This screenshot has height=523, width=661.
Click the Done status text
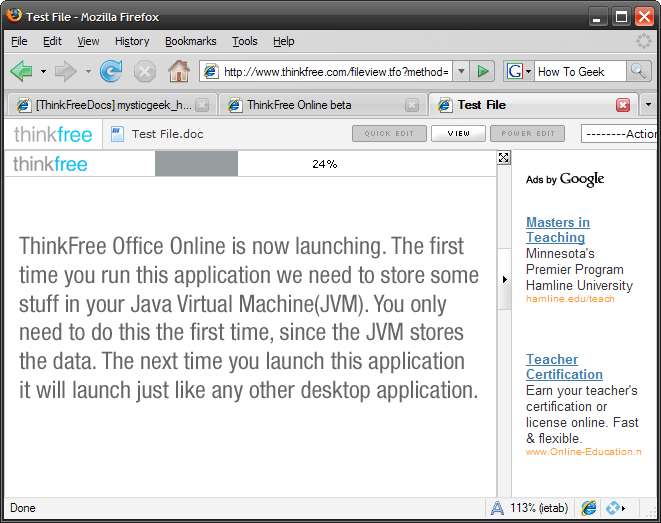click(23, 508)
